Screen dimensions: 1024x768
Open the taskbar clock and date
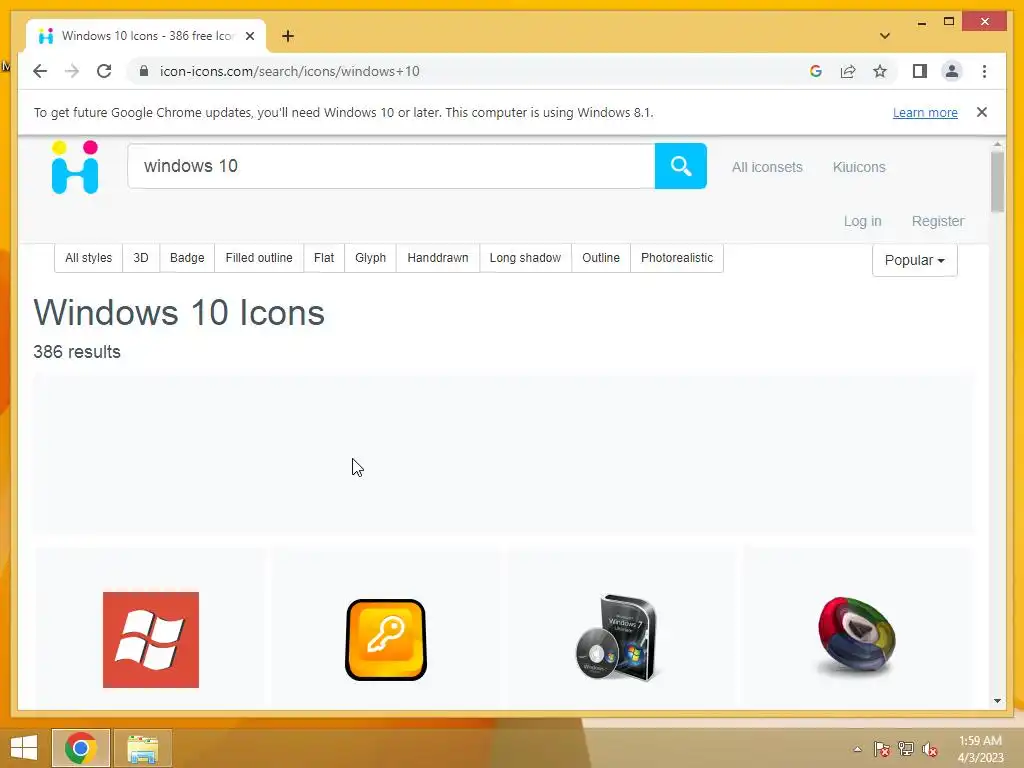pos(980,749)
